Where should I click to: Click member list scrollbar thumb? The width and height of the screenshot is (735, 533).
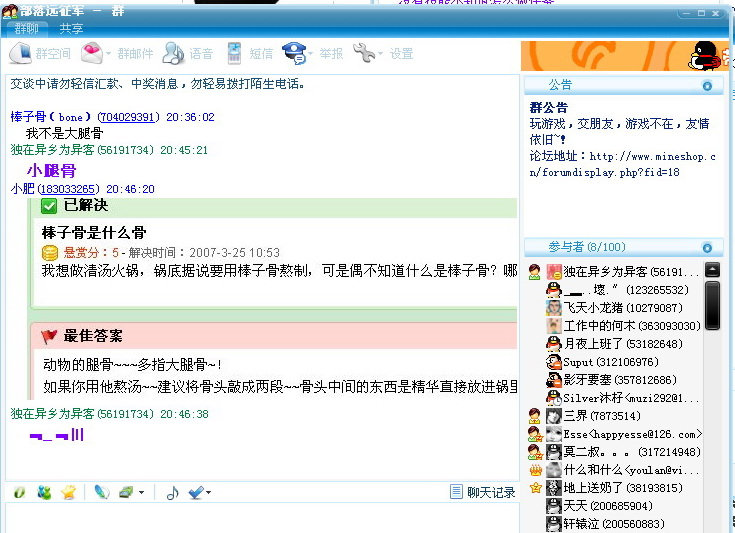712,305
